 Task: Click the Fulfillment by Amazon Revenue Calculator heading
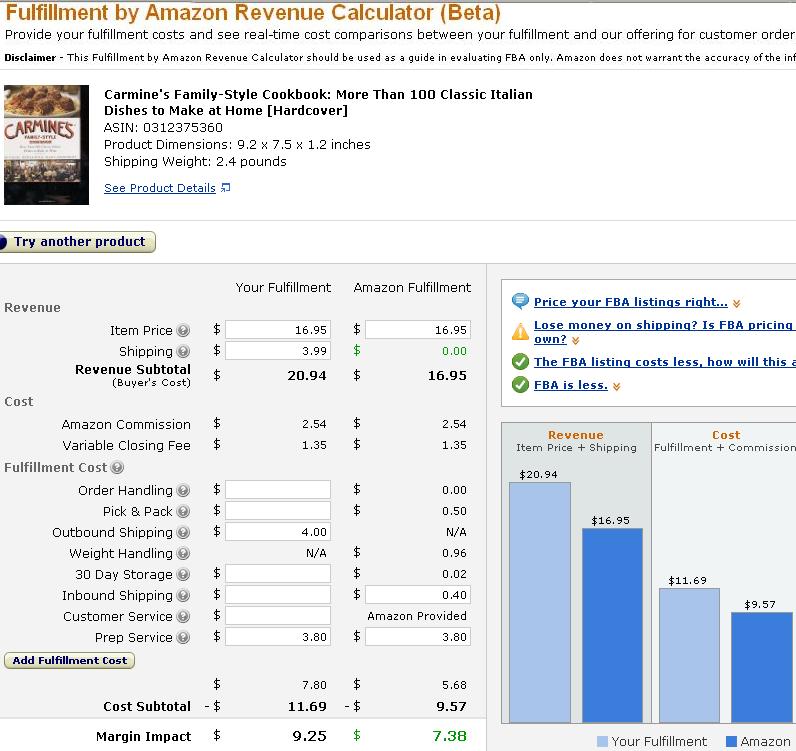pyautogui.click(x=253, y=13)
